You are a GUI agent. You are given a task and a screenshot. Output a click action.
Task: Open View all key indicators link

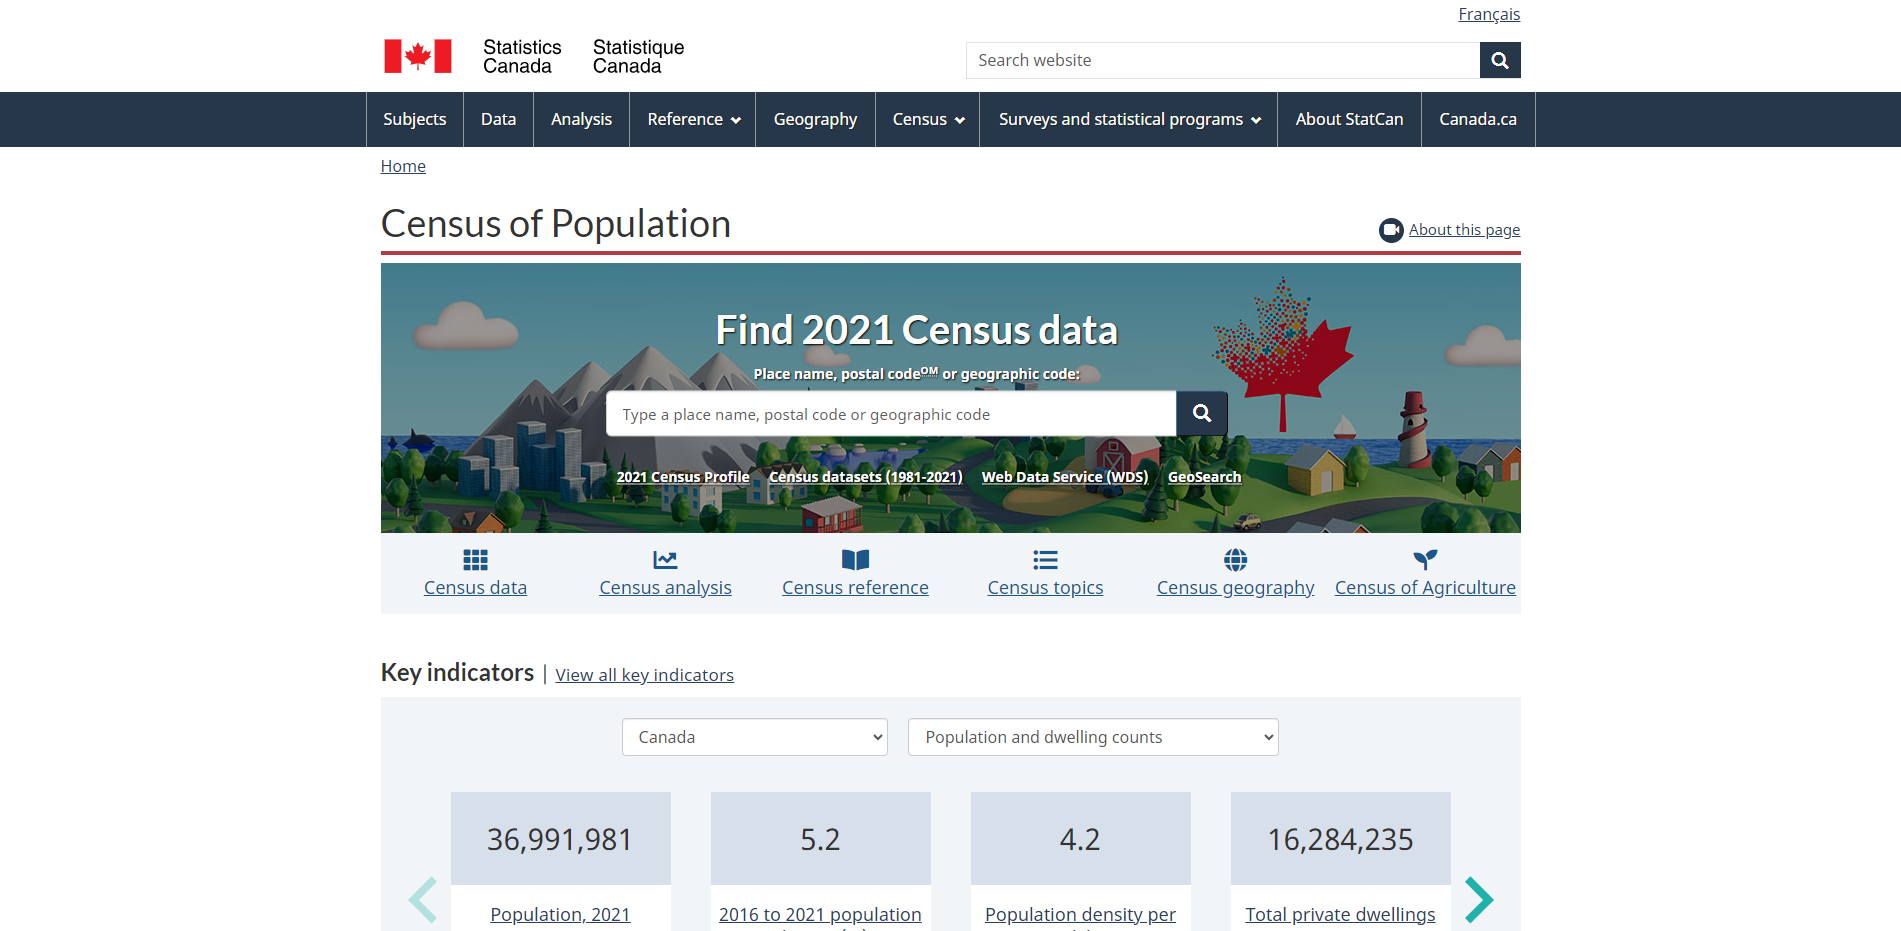click(645, 675)
